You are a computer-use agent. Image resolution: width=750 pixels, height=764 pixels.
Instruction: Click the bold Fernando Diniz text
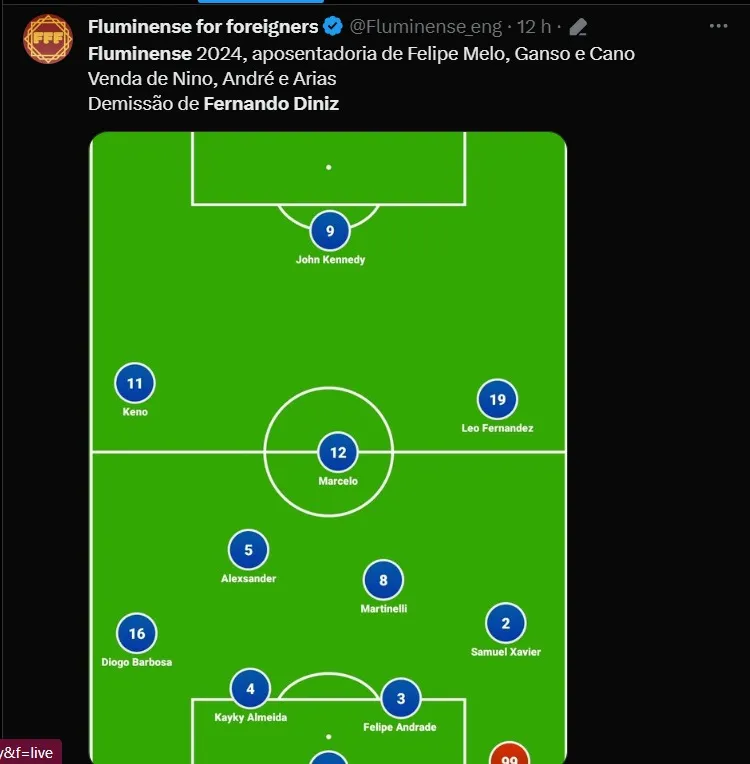[x=271, y=103]
